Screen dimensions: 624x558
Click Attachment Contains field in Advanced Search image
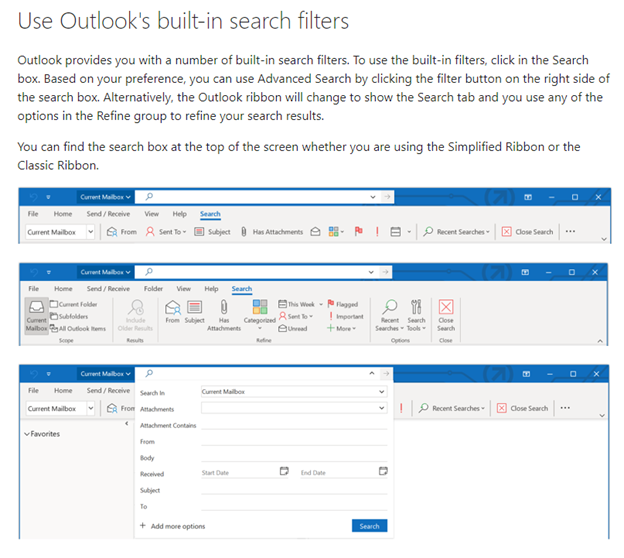[294, 424]
